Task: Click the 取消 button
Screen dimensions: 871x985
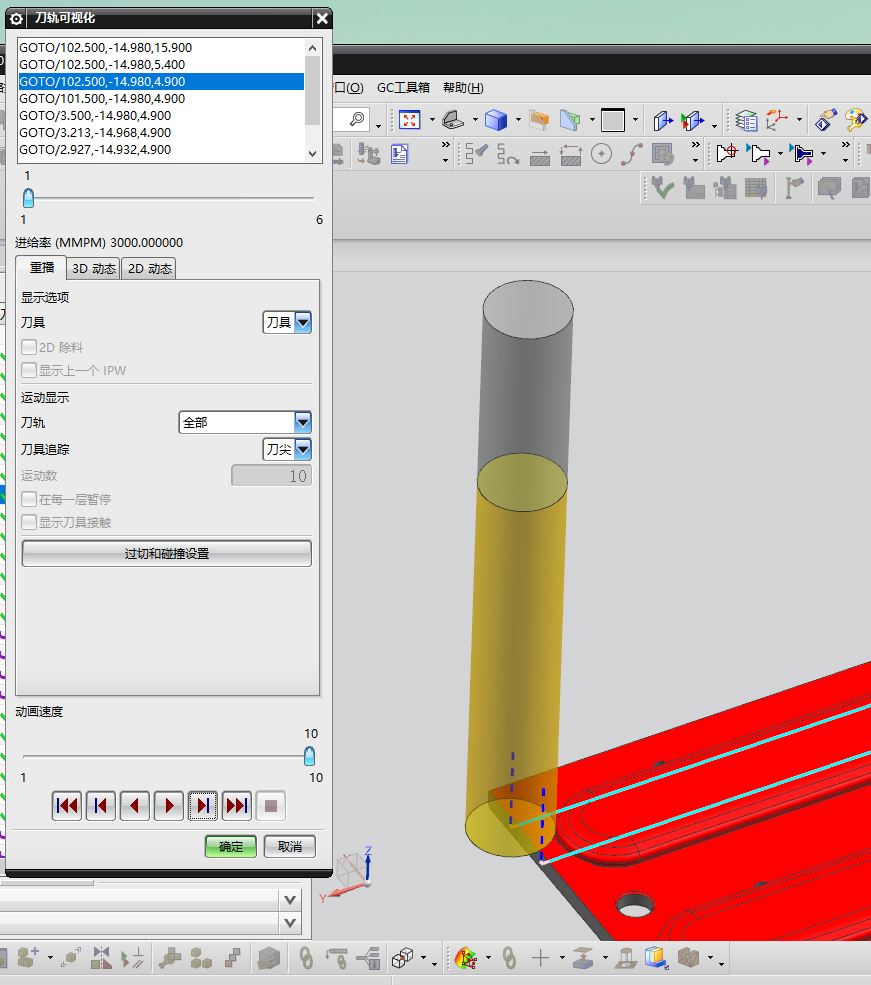Action: [x=289, y=846]
